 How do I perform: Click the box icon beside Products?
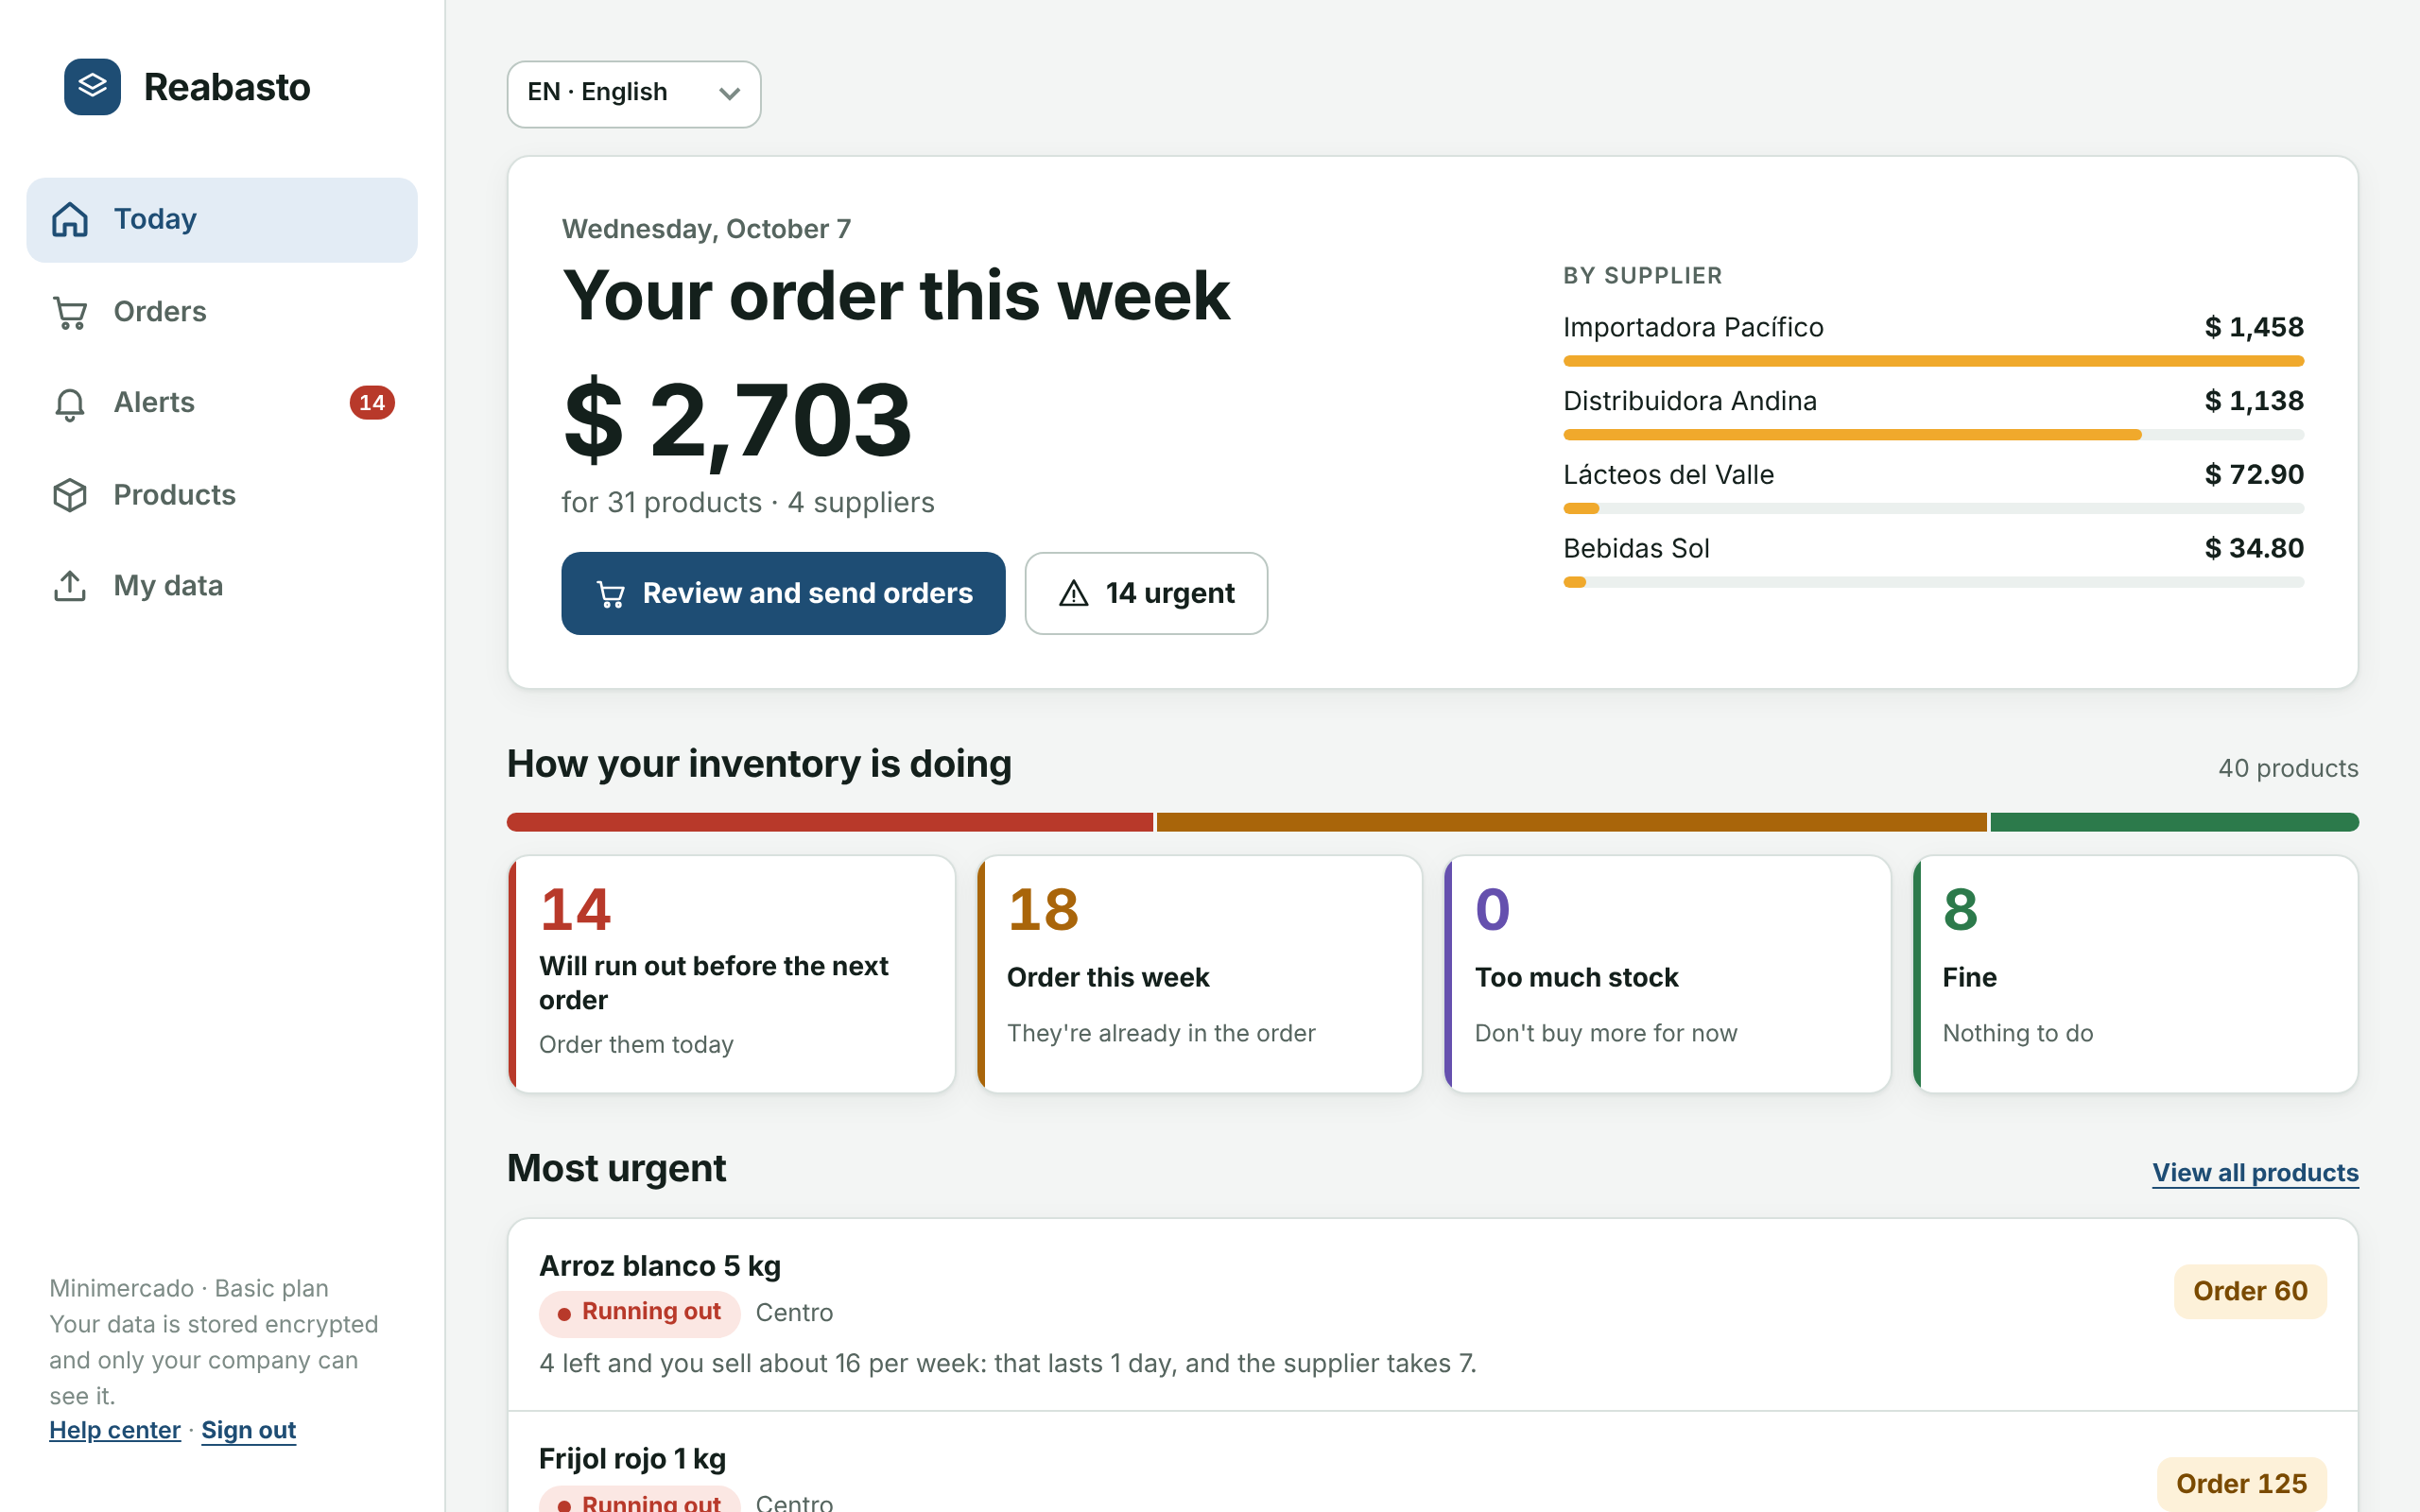[x=70, y=495]
